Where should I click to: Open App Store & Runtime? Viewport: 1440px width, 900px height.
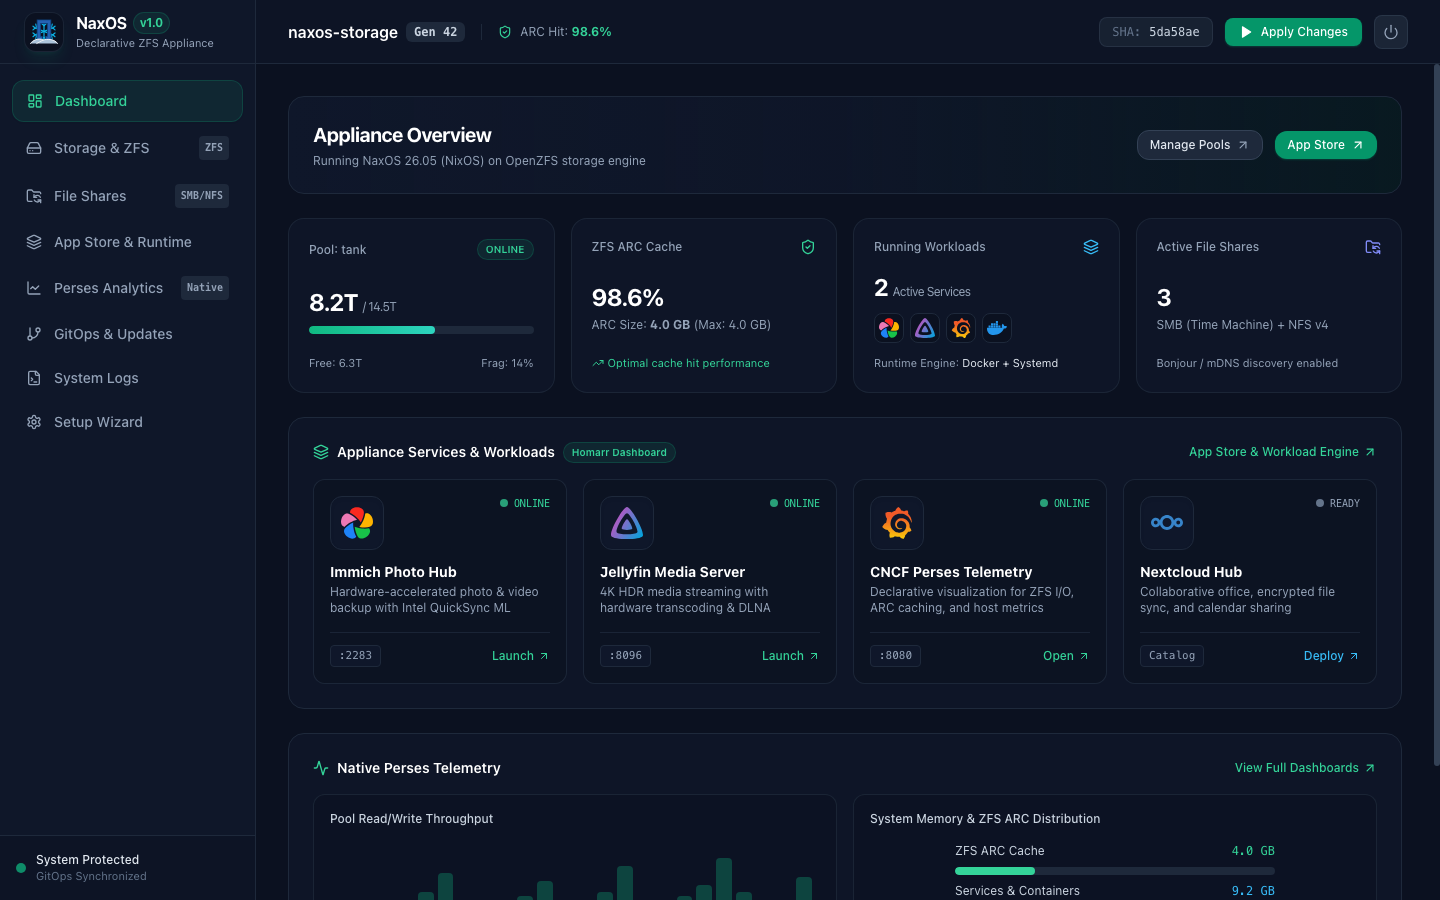127,242
